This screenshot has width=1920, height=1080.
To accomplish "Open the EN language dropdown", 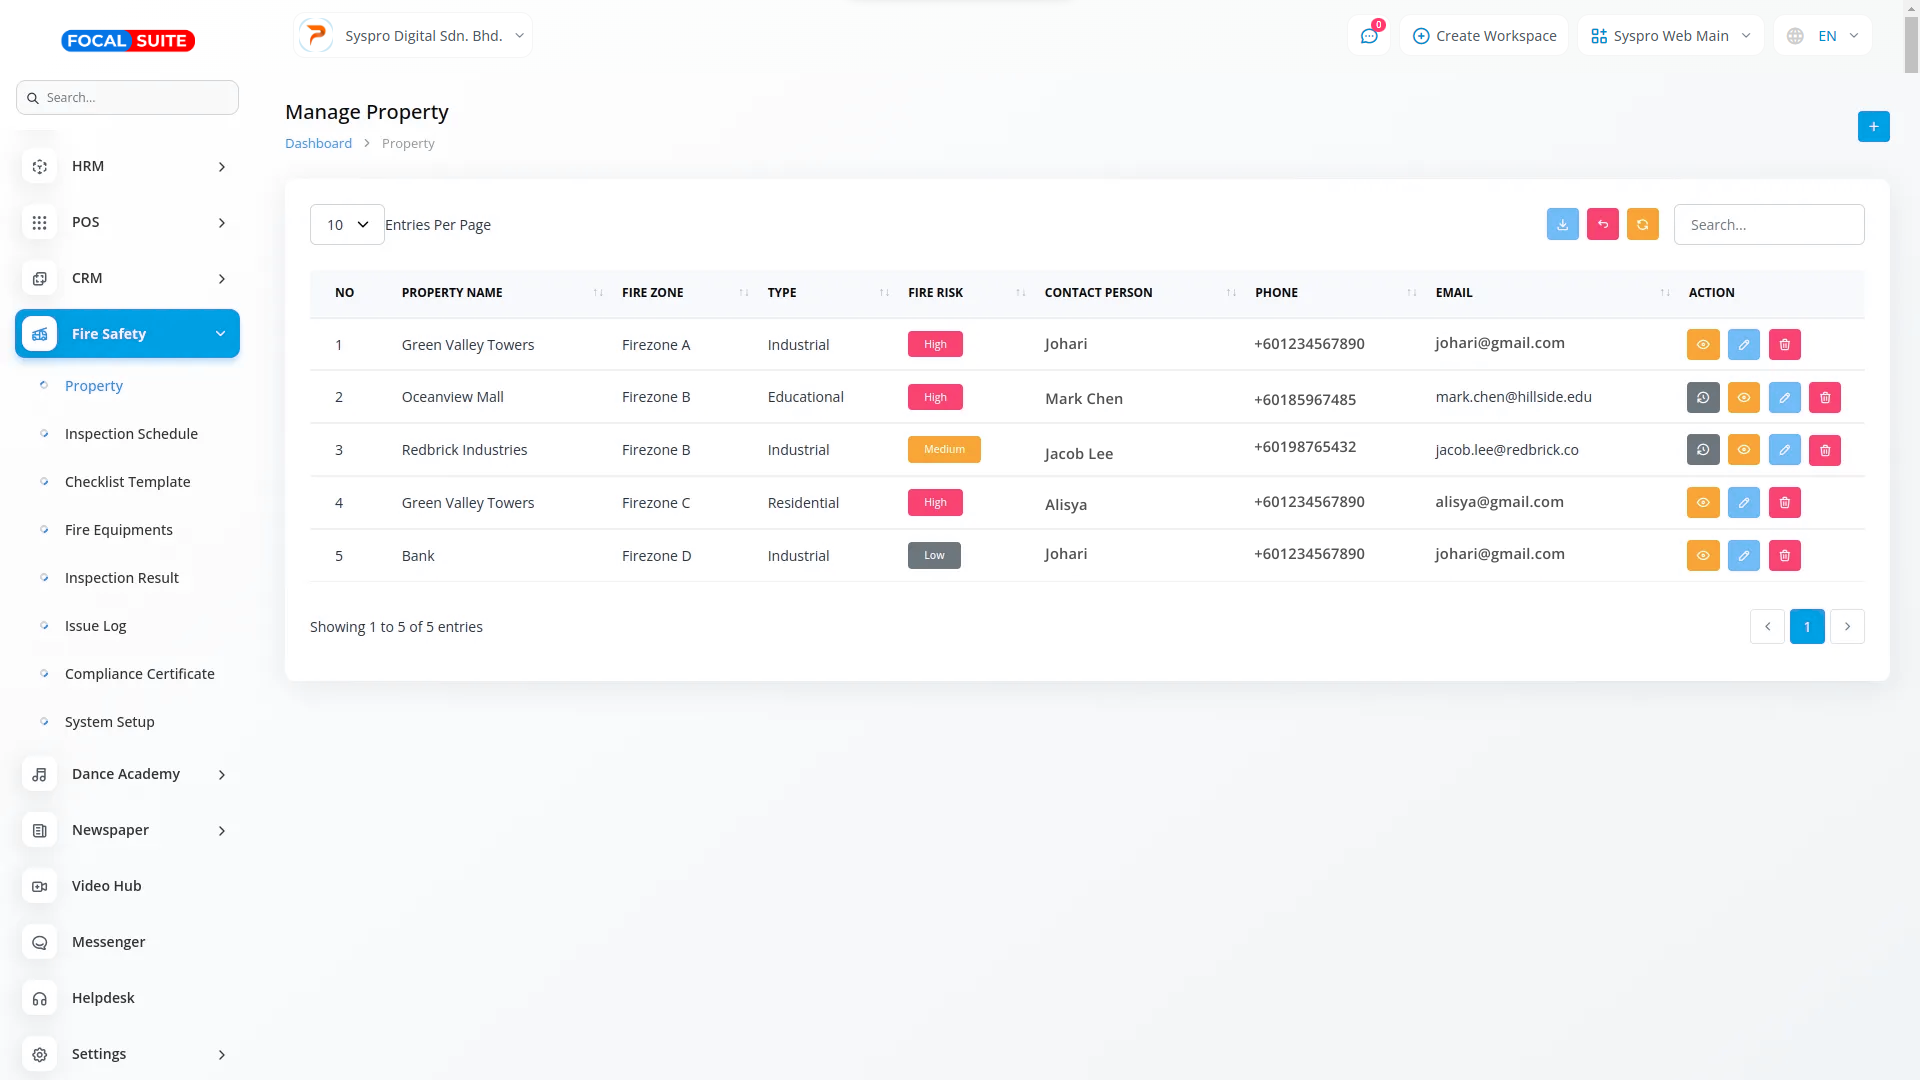I will [x=1823, y=36].
